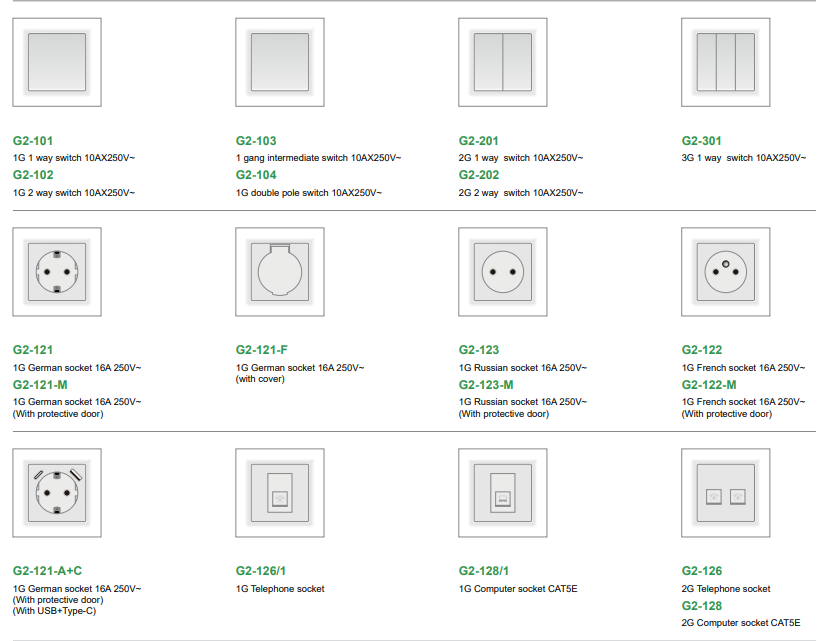Click the French socket product image
818x641 pixels.
coord(726,272)
